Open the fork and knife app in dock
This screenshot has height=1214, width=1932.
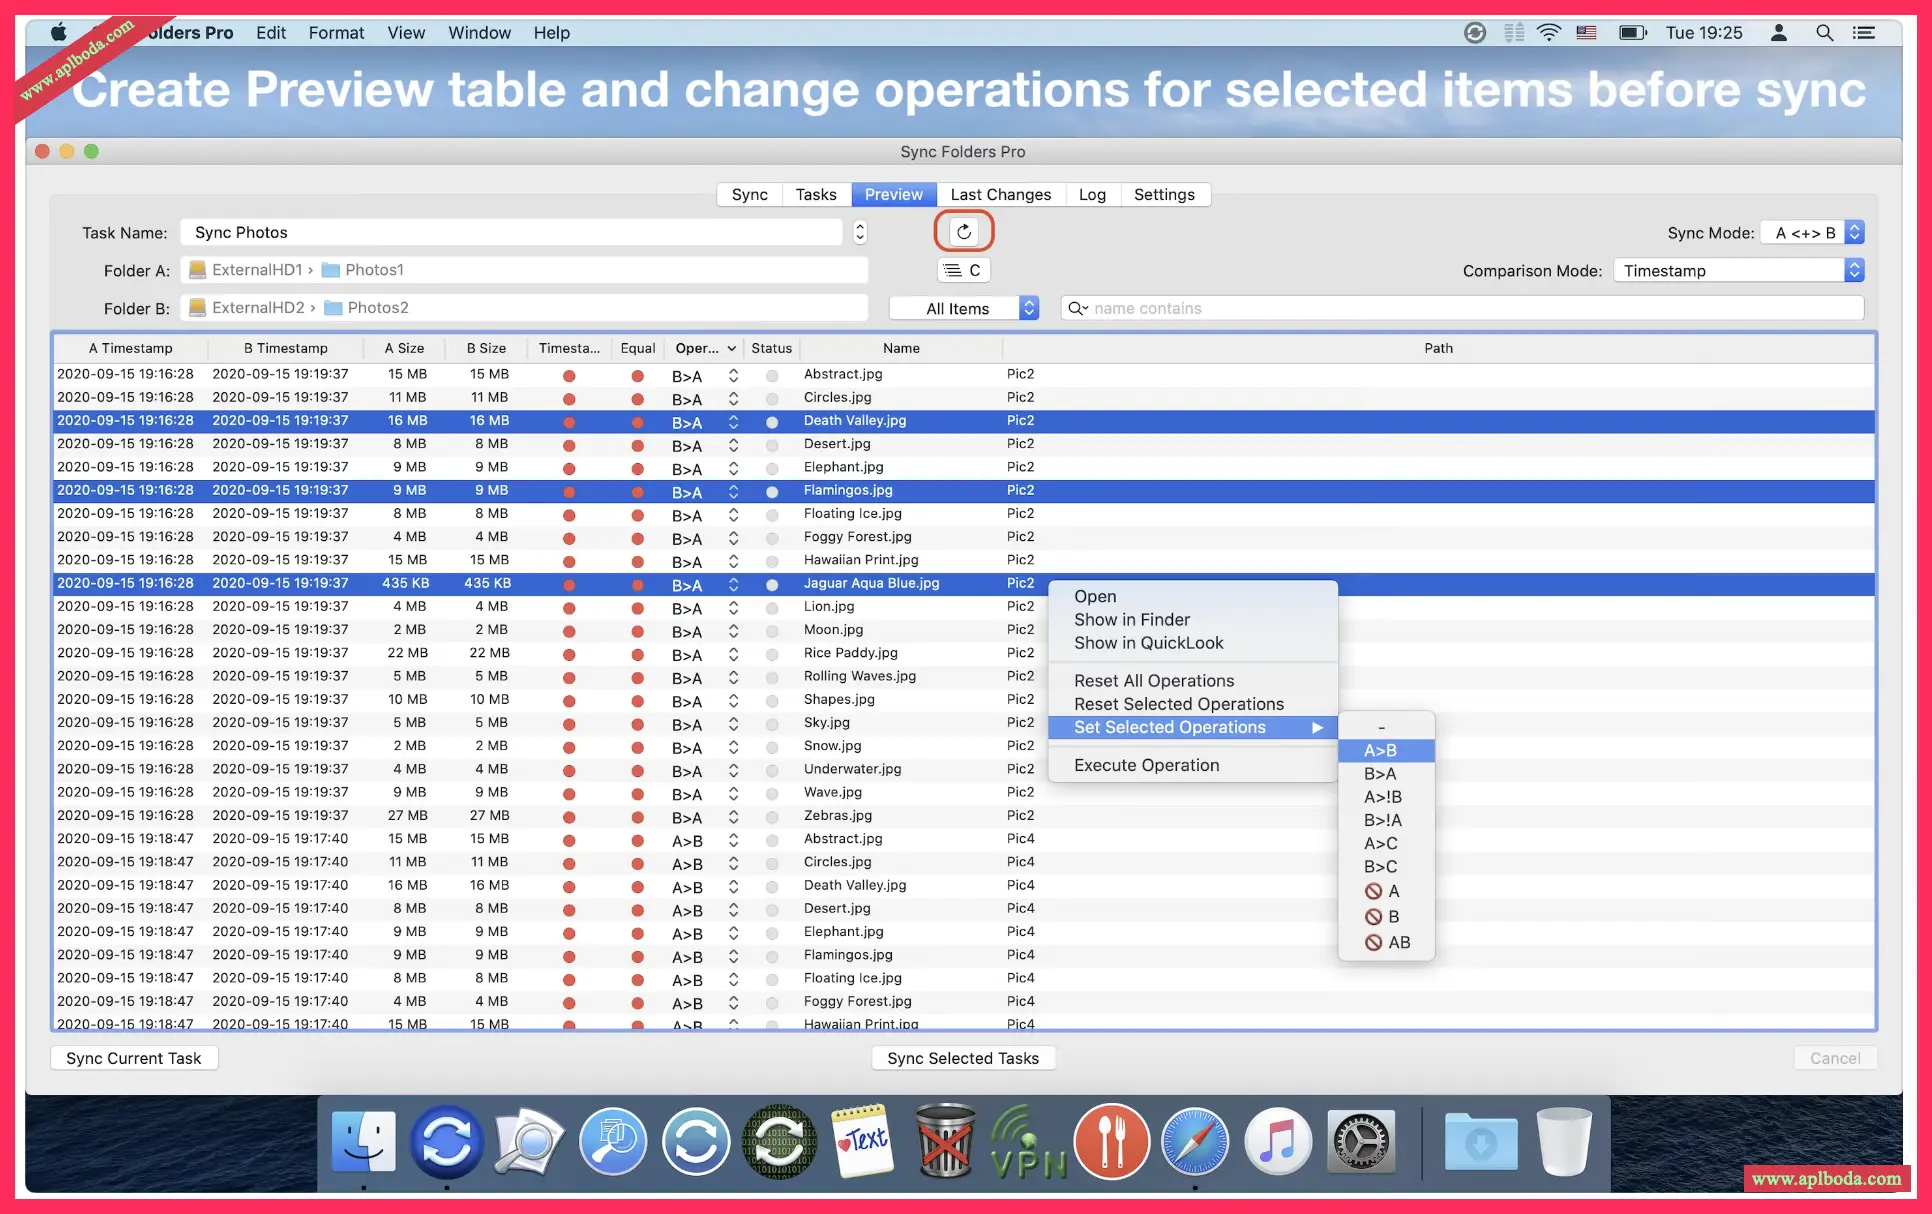pyautogui.click(x=1111, y=1141)
